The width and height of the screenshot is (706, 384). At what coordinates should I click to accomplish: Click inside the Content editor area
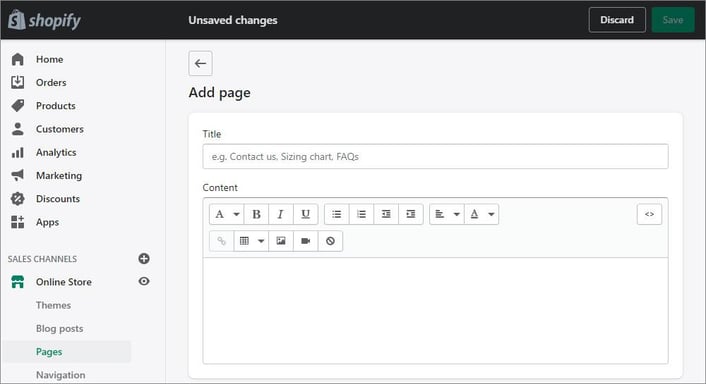[435, 311]
